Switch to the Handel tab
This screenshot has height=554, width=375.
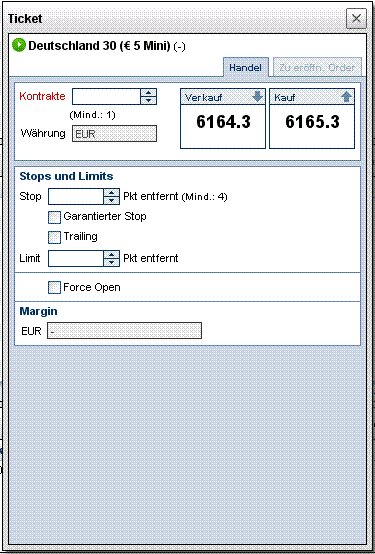(x=246, y=67)
